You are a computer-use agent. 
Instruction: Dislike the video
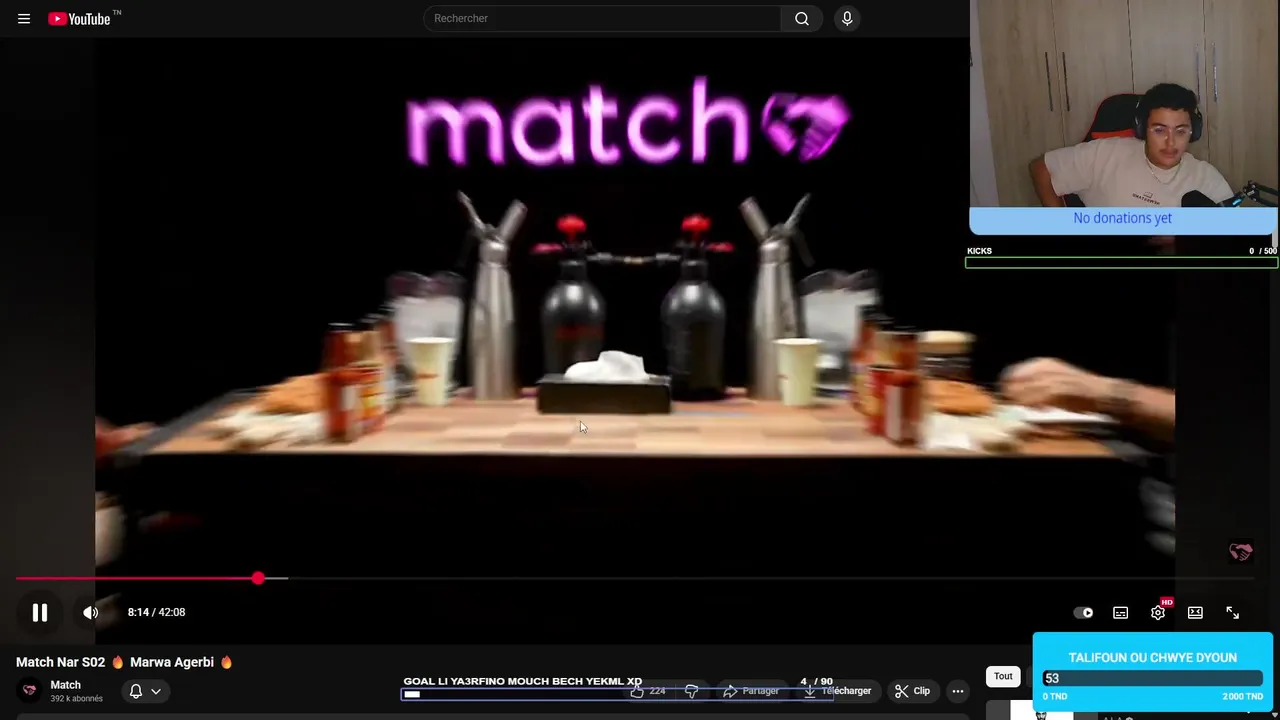coord(691,691)
